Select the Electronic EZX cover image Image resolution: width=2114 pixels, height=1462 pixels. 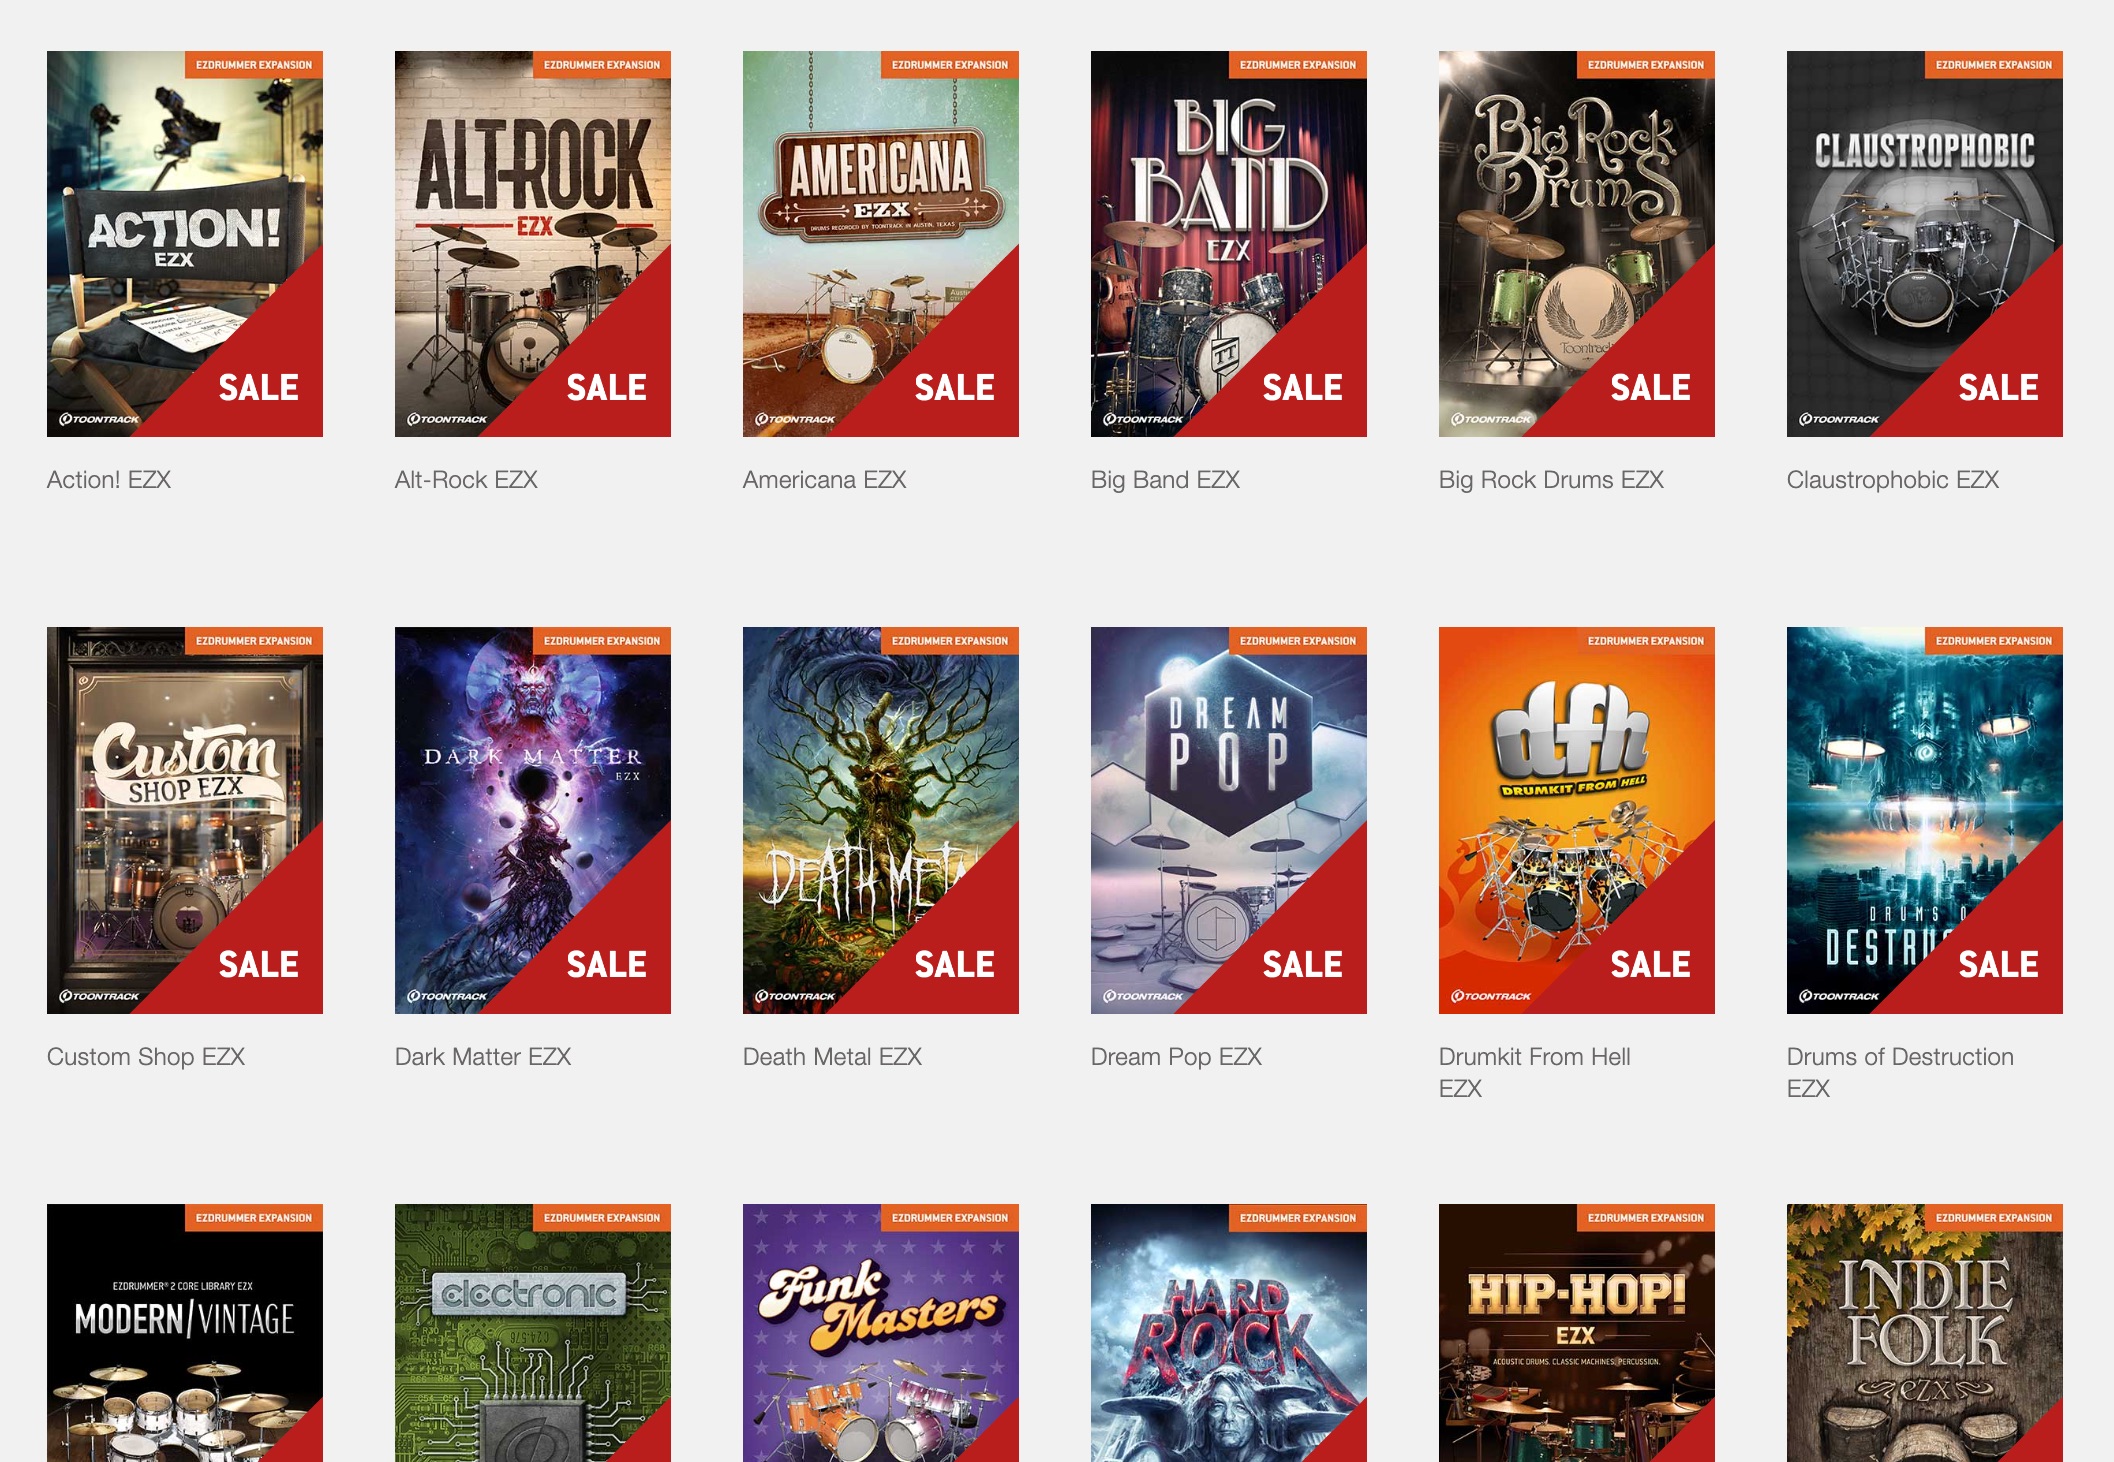533,1333
